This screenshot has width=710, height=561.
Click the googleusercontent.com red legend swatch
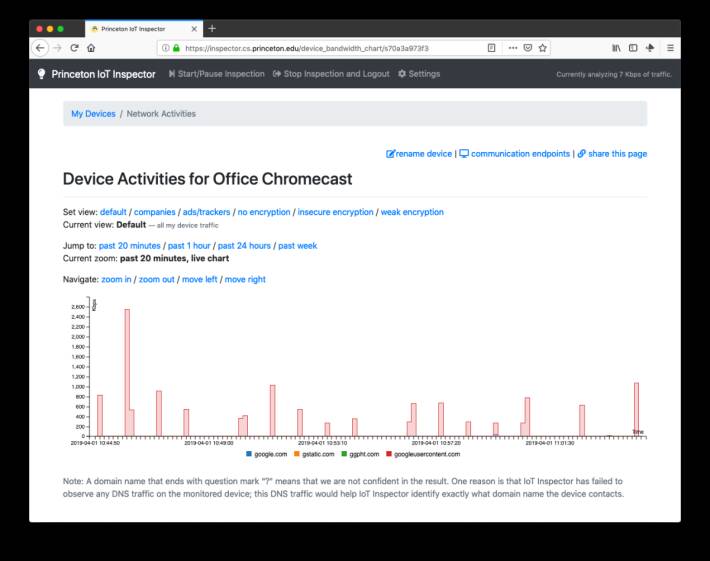pyautogui.click(x=389, y=454)
